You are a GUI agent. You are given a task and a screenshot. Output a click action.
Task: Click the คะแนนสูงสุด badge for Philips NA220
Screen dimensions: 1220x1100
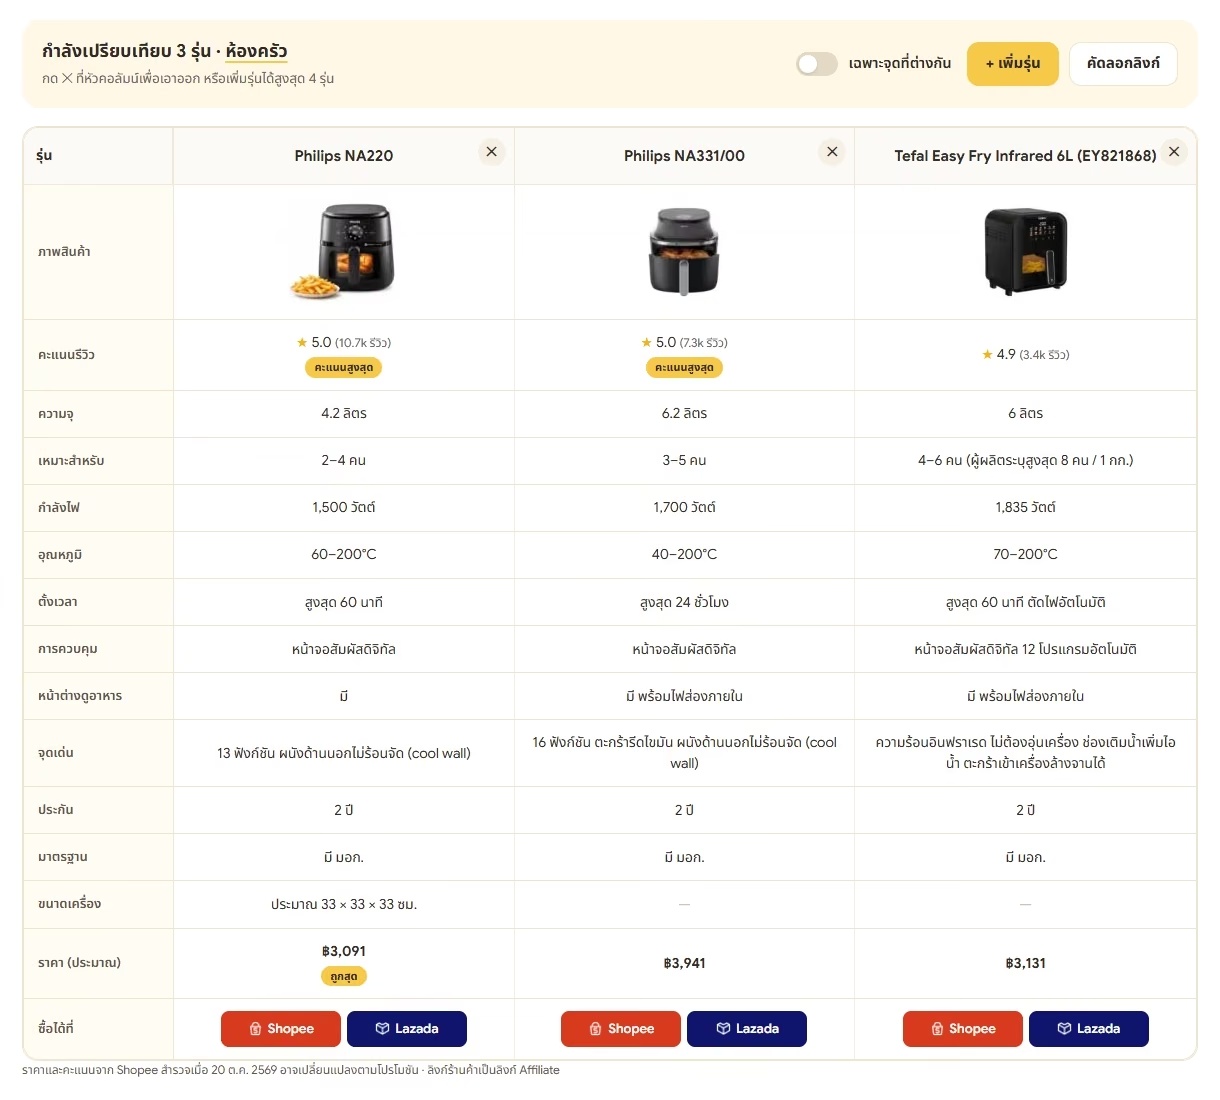(344, 368)
